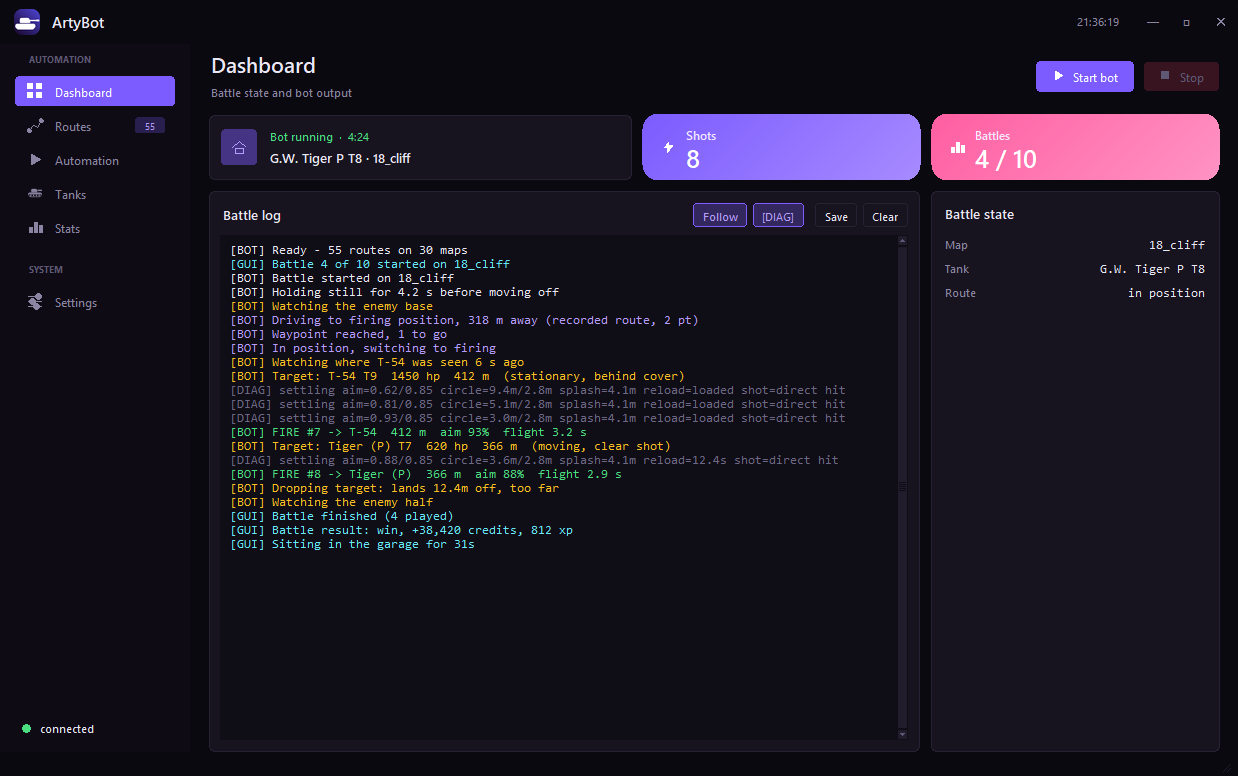The height and width of the screenshot is (776, 1238).
Task: Click the 'Waypoint reached, 1 to go' line
Action: [x=339, y=334]
